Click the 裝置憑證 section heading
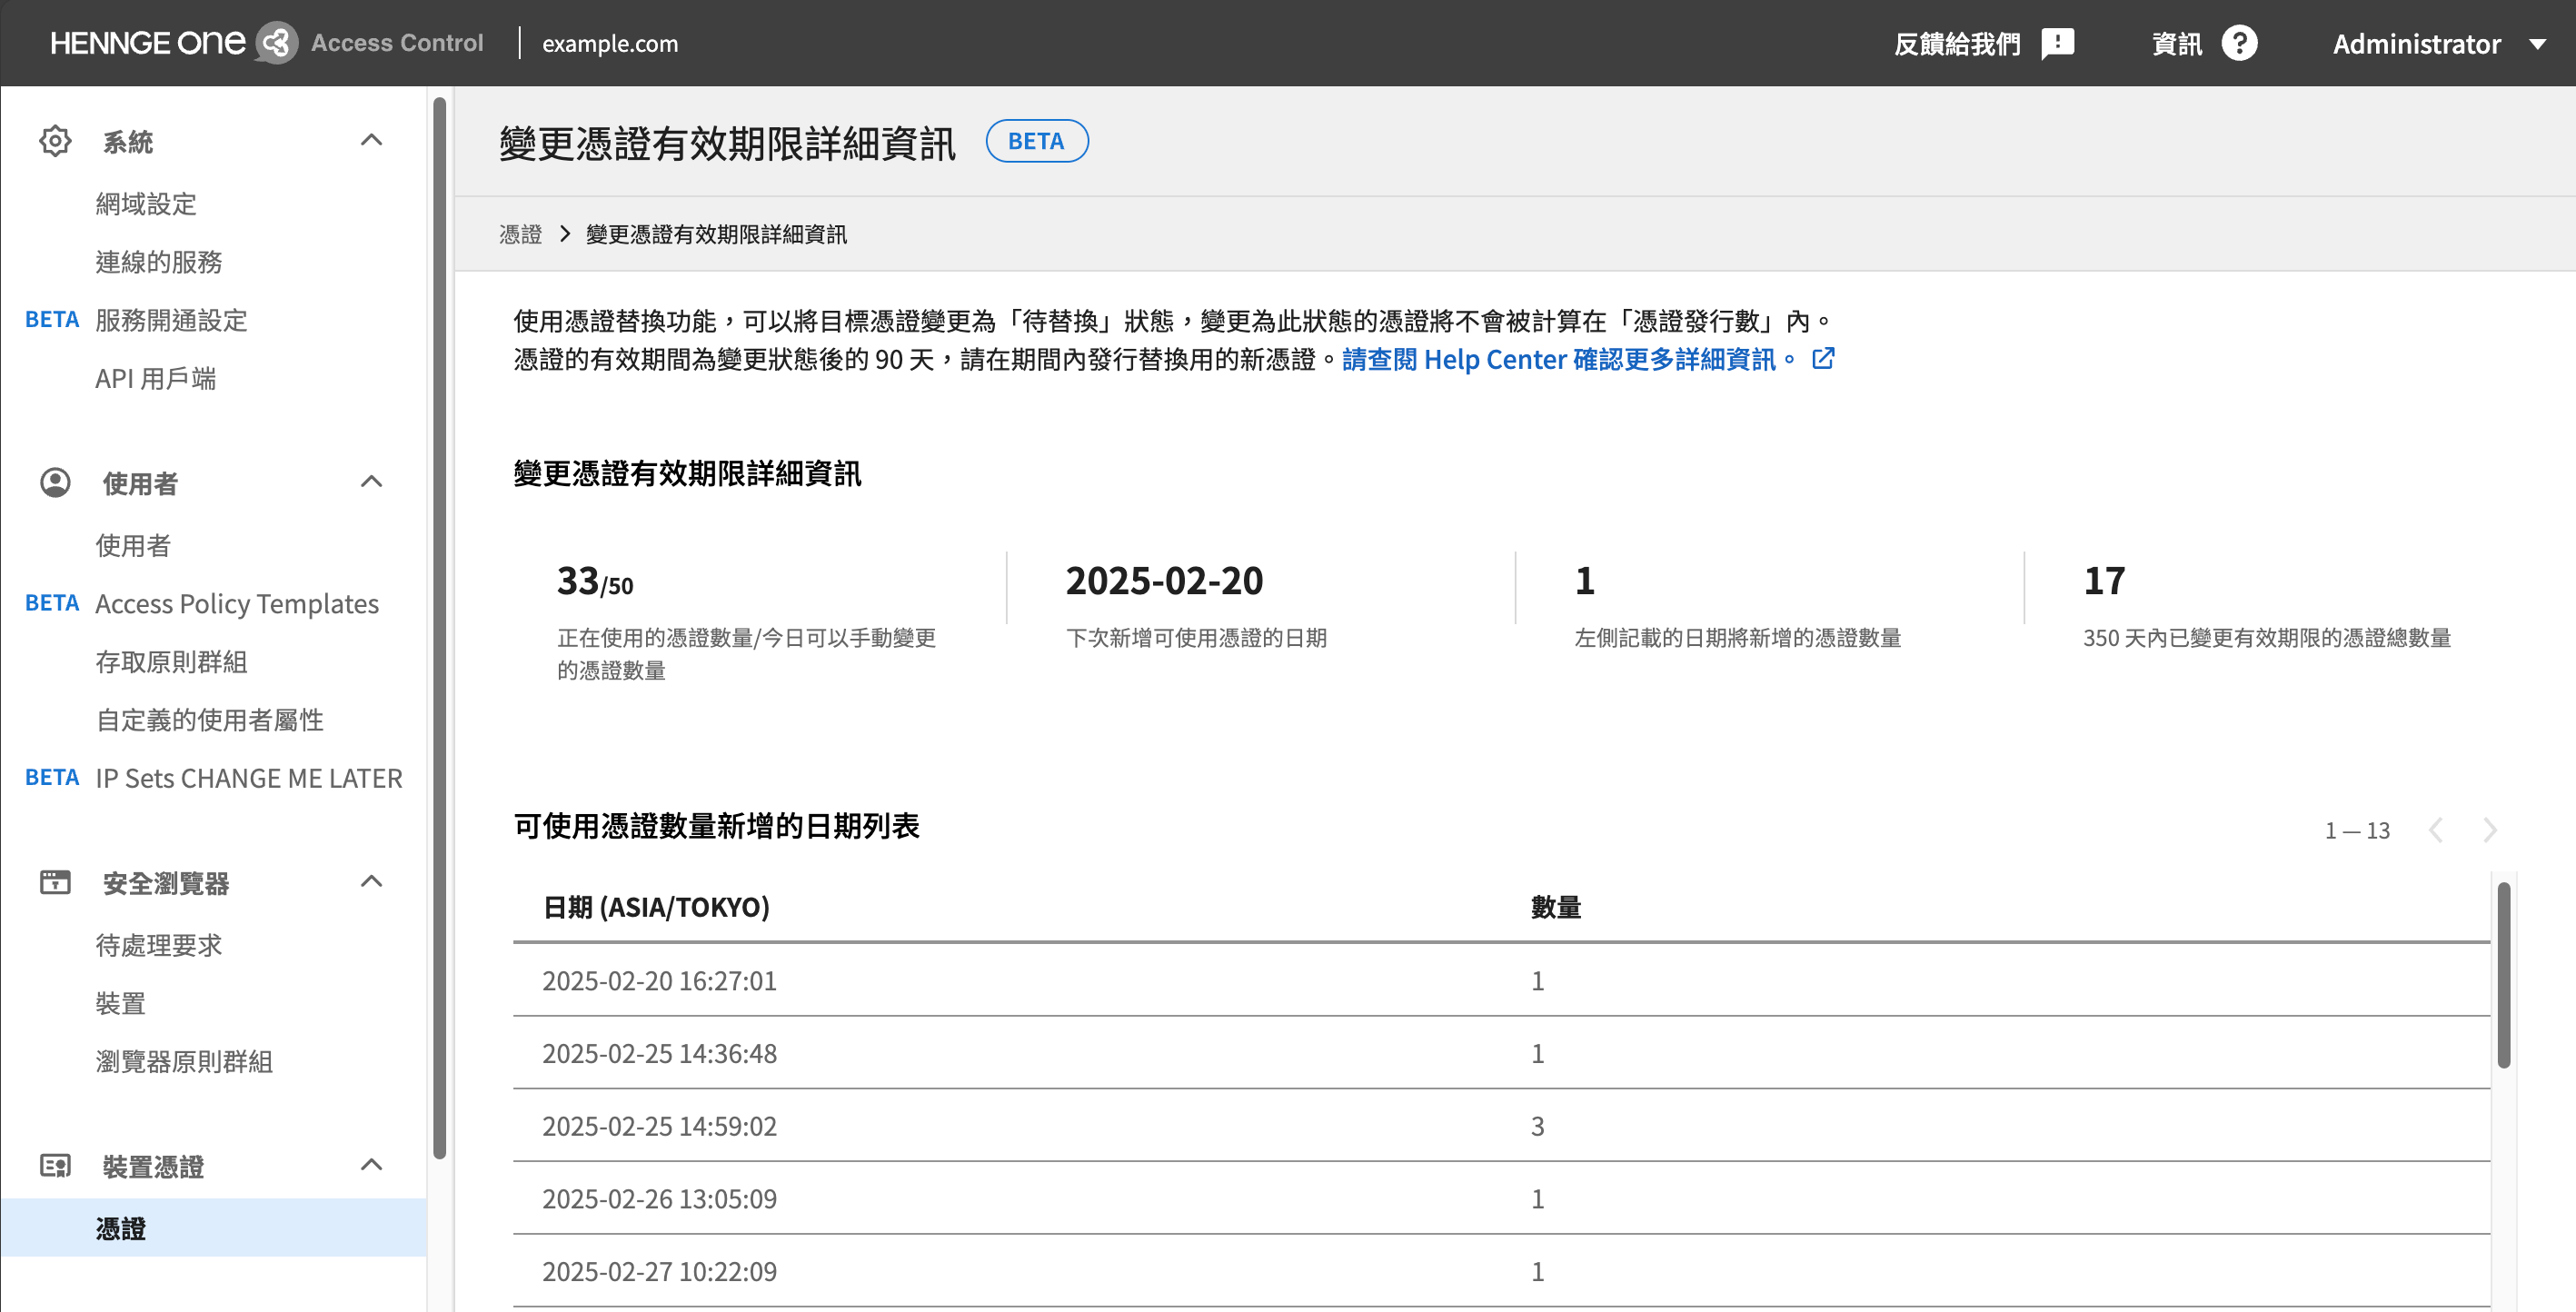Image resolution: width=2576 pixels, height=1312 pixels. pyautogui.click(x=153, y=1166)
